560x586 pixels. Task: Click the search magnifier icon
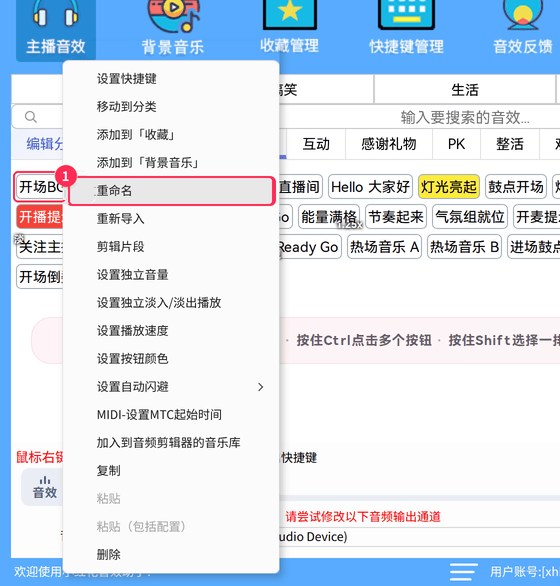coord(31,117)
